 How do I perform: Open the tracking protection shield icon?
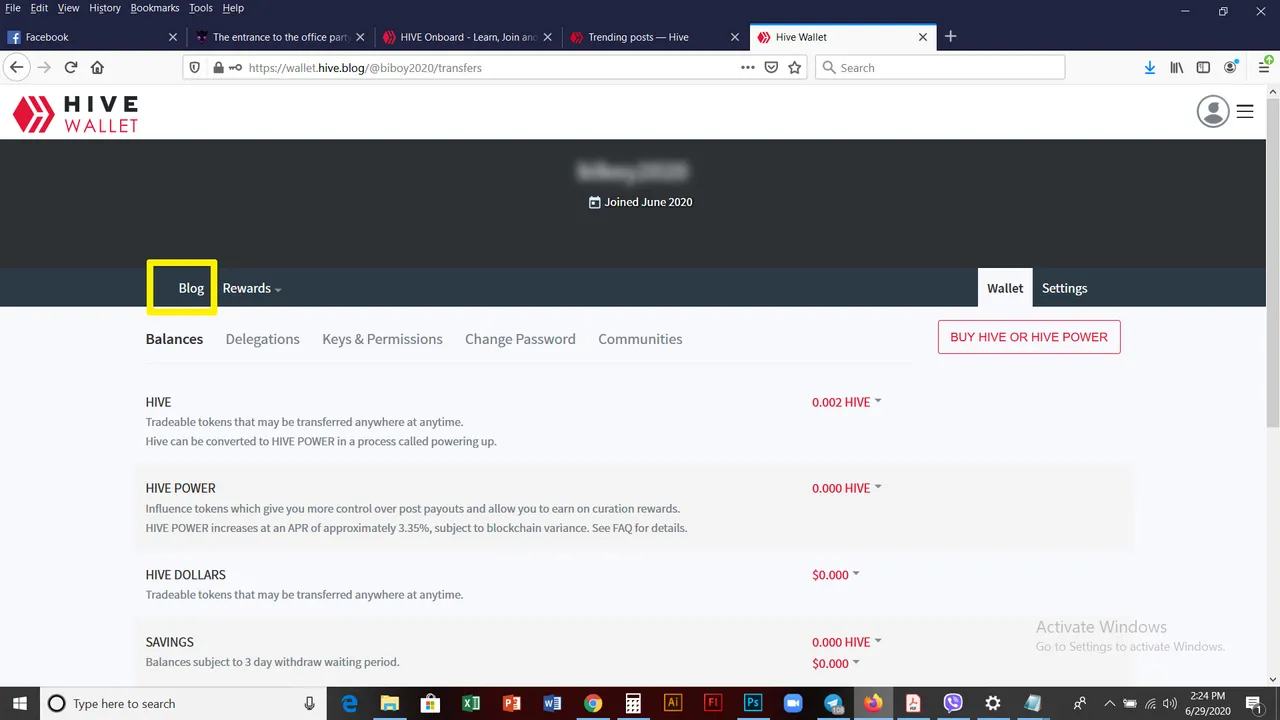tap(196, 67)
